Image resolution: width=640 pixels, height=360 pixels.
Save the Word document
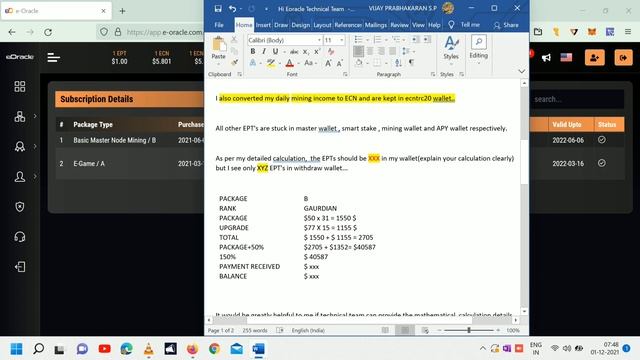tap(218, 9)
